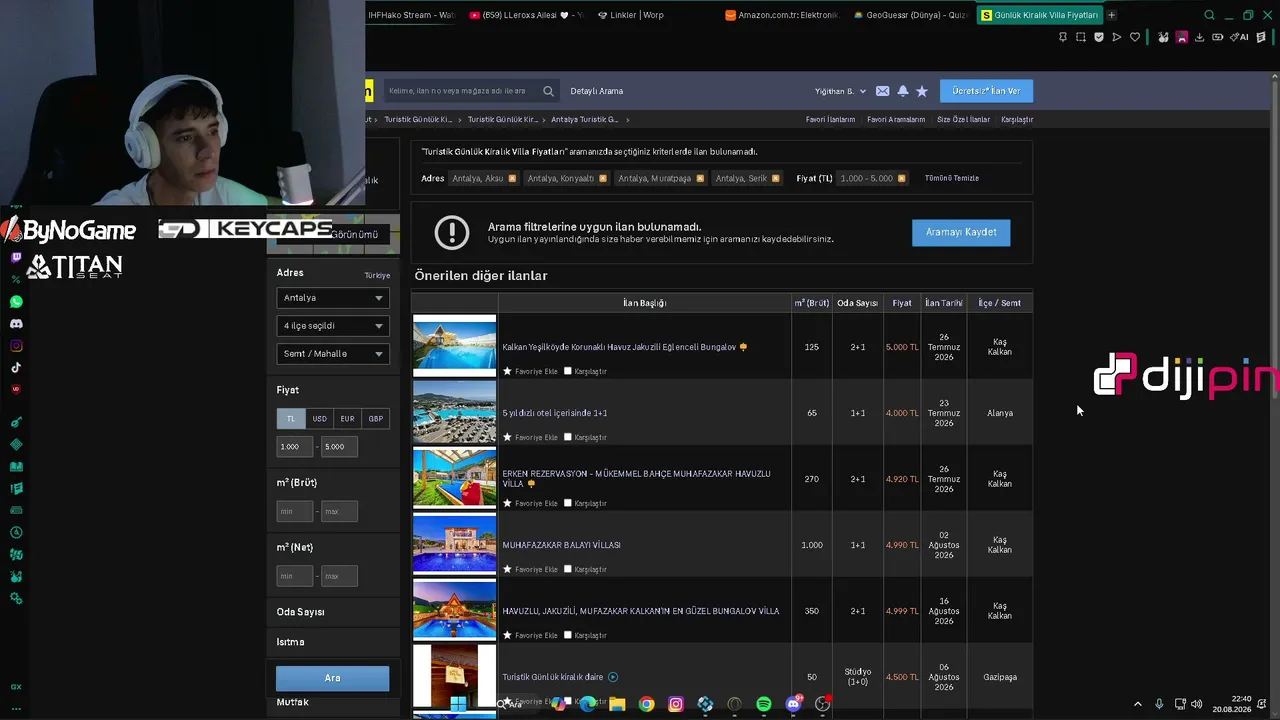This screenshot has height=720, width=1280.
Task: Remove the Antalya, Aksu address filter
Action: pos(512,178)
